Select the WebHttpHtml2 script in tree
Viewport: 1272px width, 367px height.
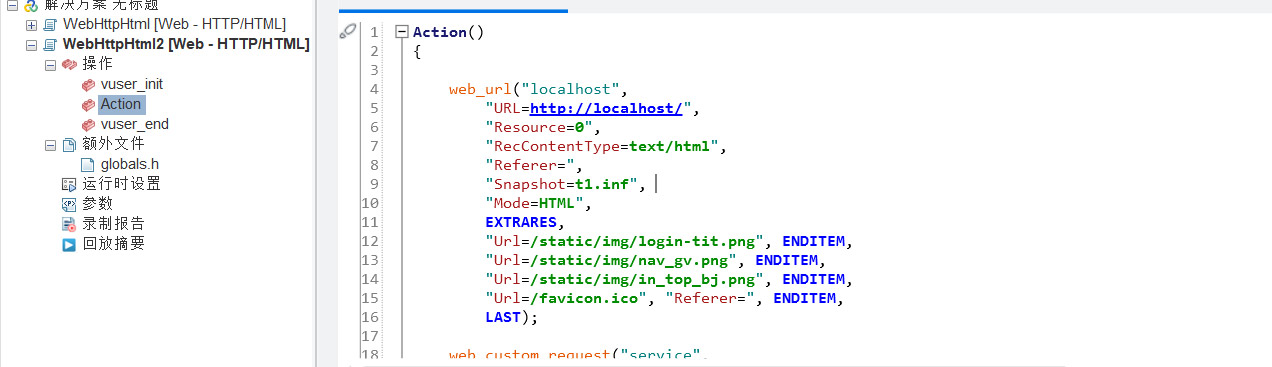[x=185, y=44]
